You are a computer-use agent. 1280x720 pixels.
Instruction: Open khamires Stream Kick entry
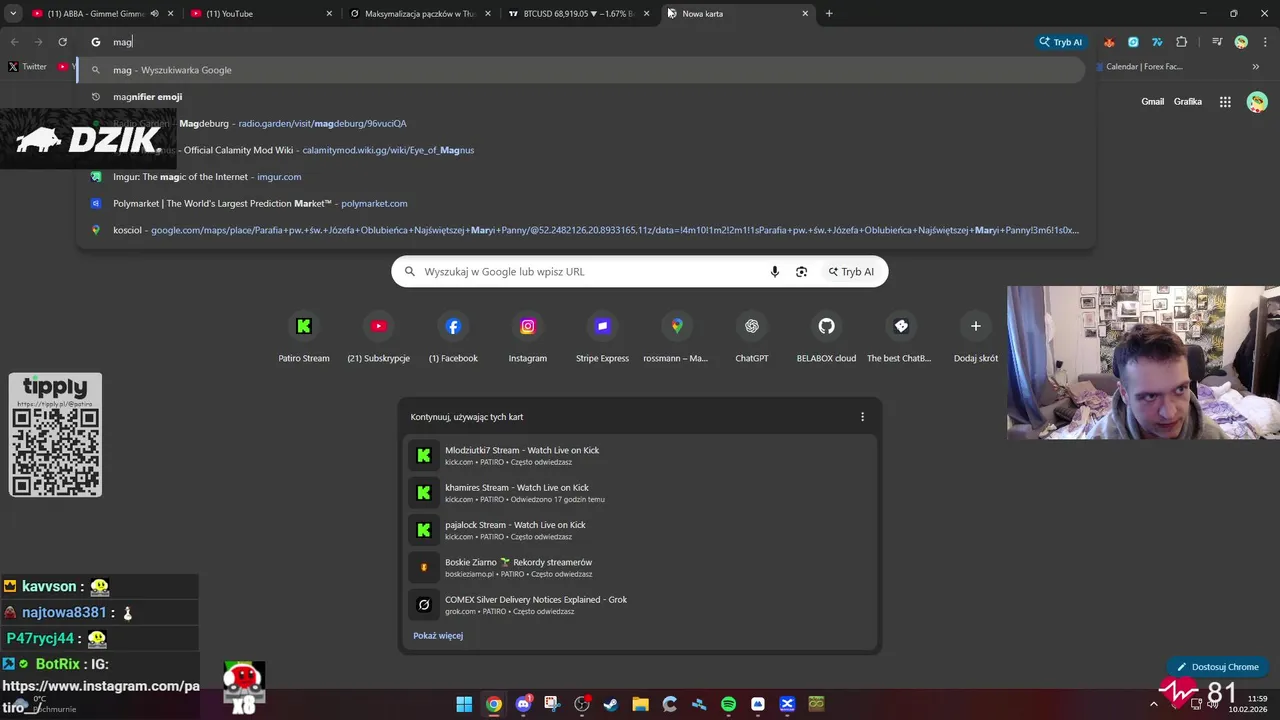[640, 493]
